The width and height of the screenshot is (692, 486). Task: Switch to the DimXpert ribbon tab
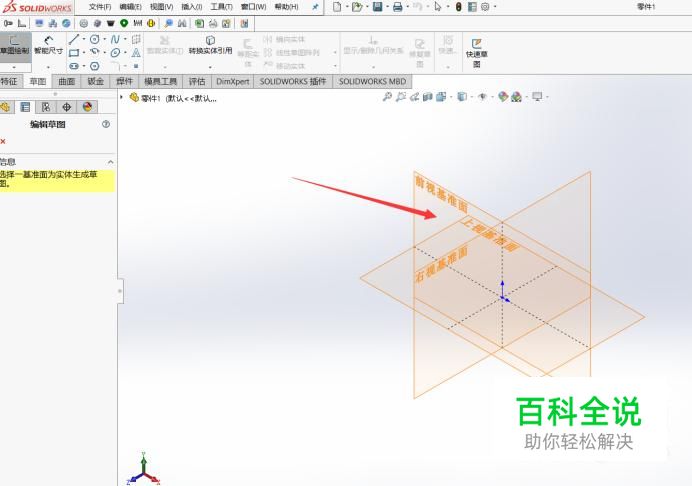[233, 82]
